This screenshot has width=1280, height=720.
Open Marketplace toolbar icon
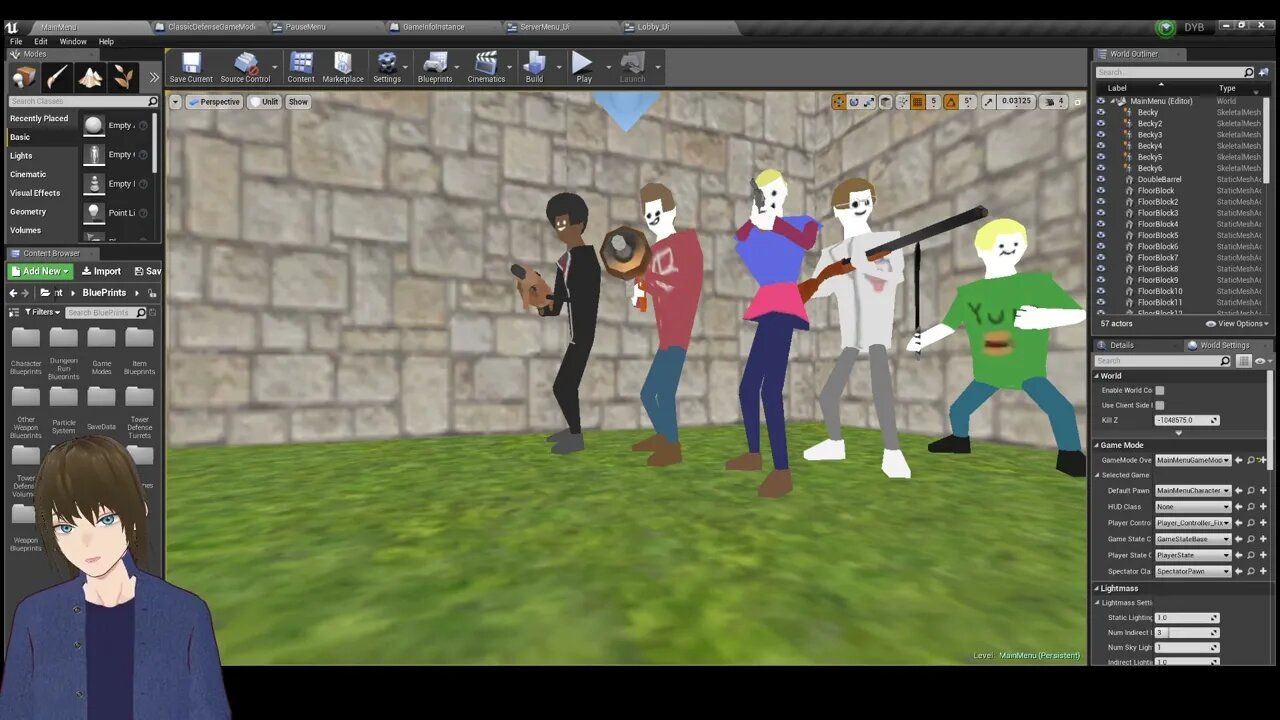(343, 68)
